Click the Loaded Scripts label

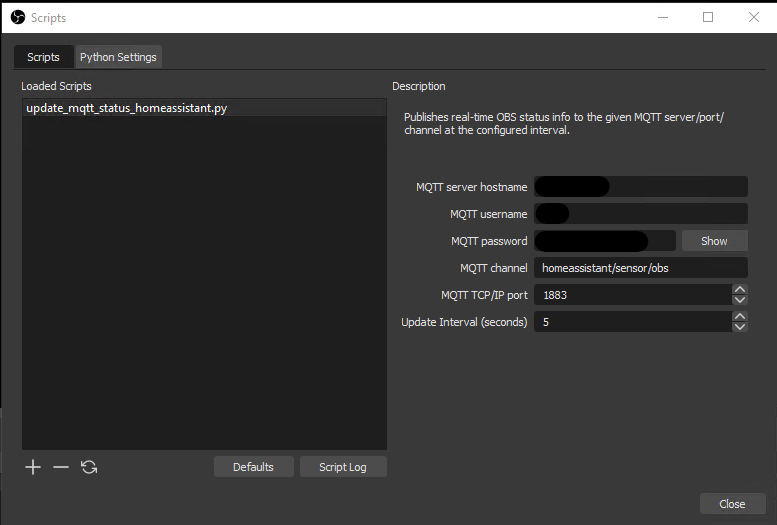tap(56, 86)
